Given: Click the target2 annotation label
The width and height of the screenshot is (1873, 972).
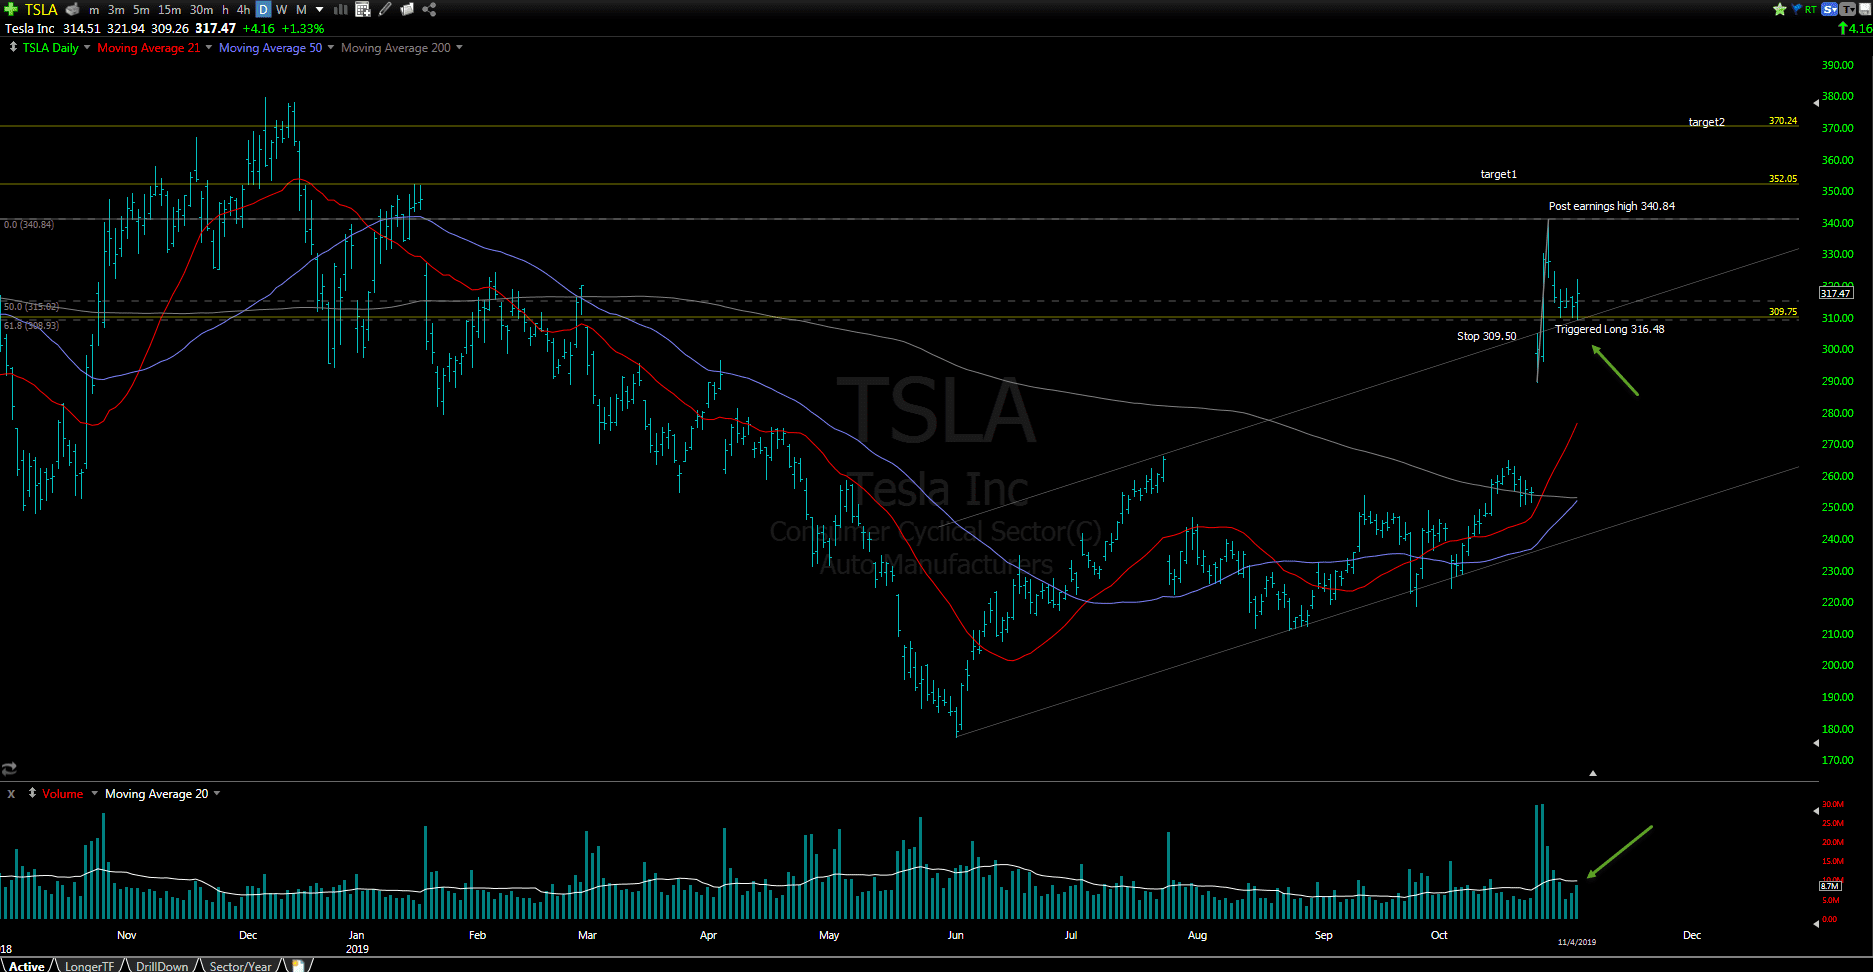Looking at the screenshot, I should (x=1706, y=122).
